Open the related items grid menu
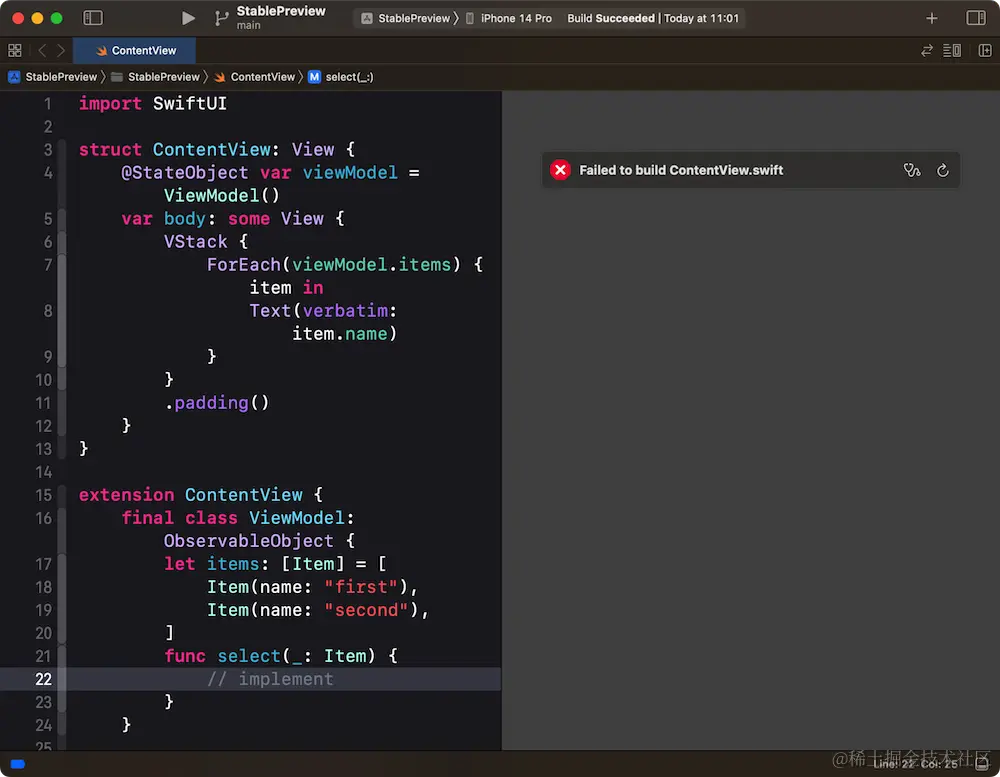1000x777 pixels. [15, 50]
